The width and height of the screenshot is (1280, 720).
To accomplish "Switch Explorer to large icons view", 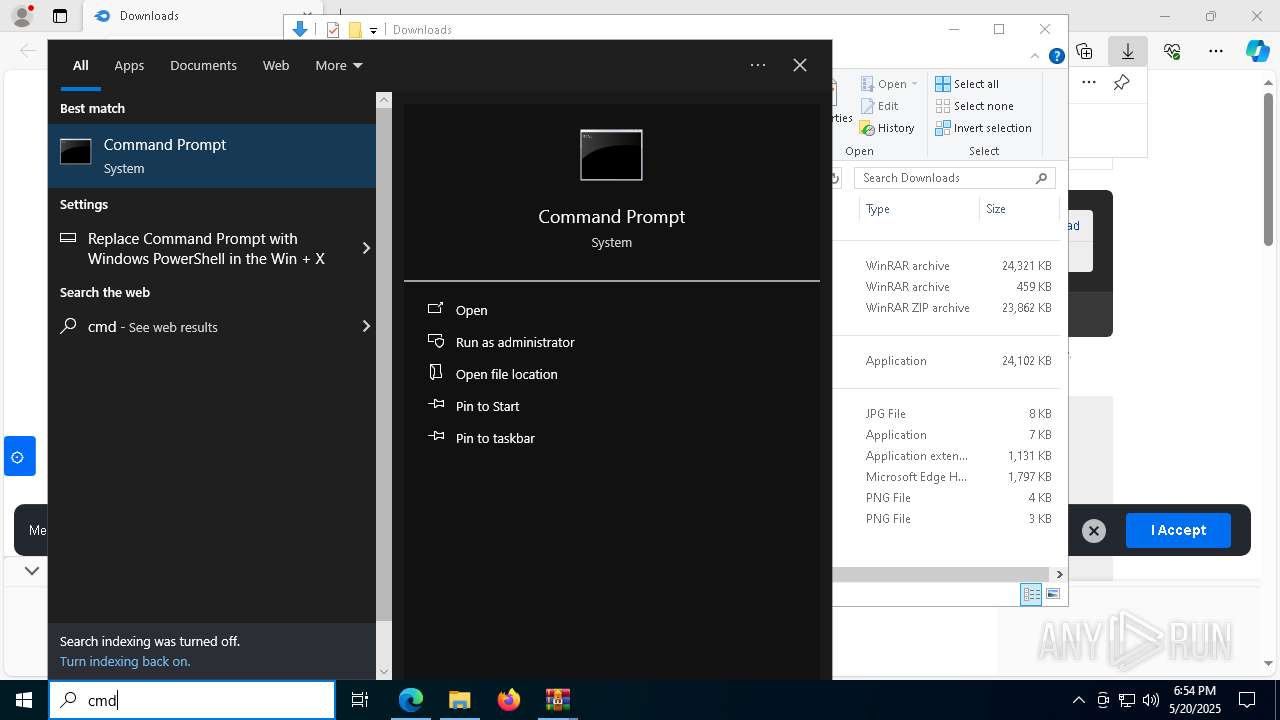I will [x=1052, y=594].
